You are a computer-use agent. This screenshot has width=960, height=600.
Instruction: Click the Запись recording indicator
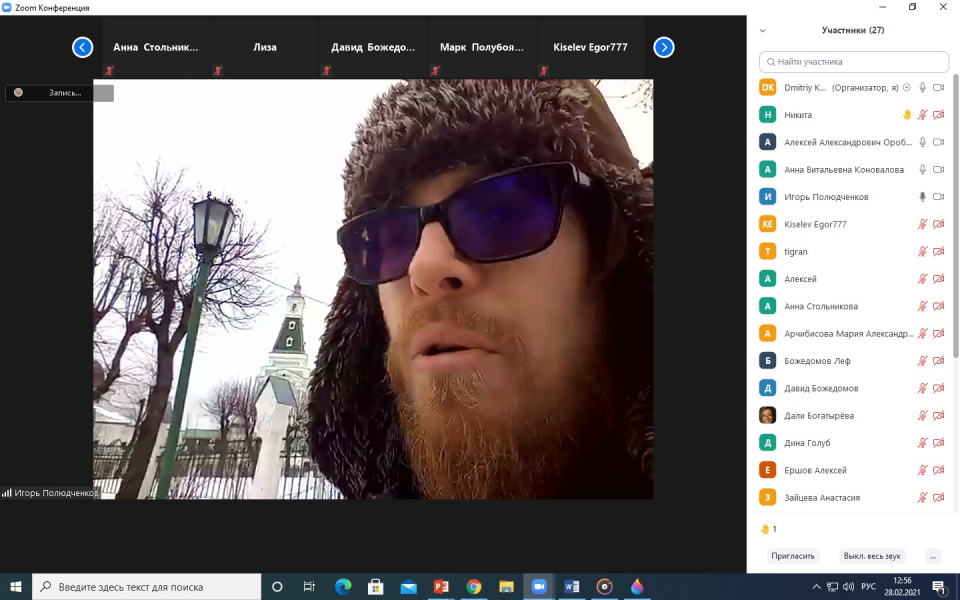(59, 93)
